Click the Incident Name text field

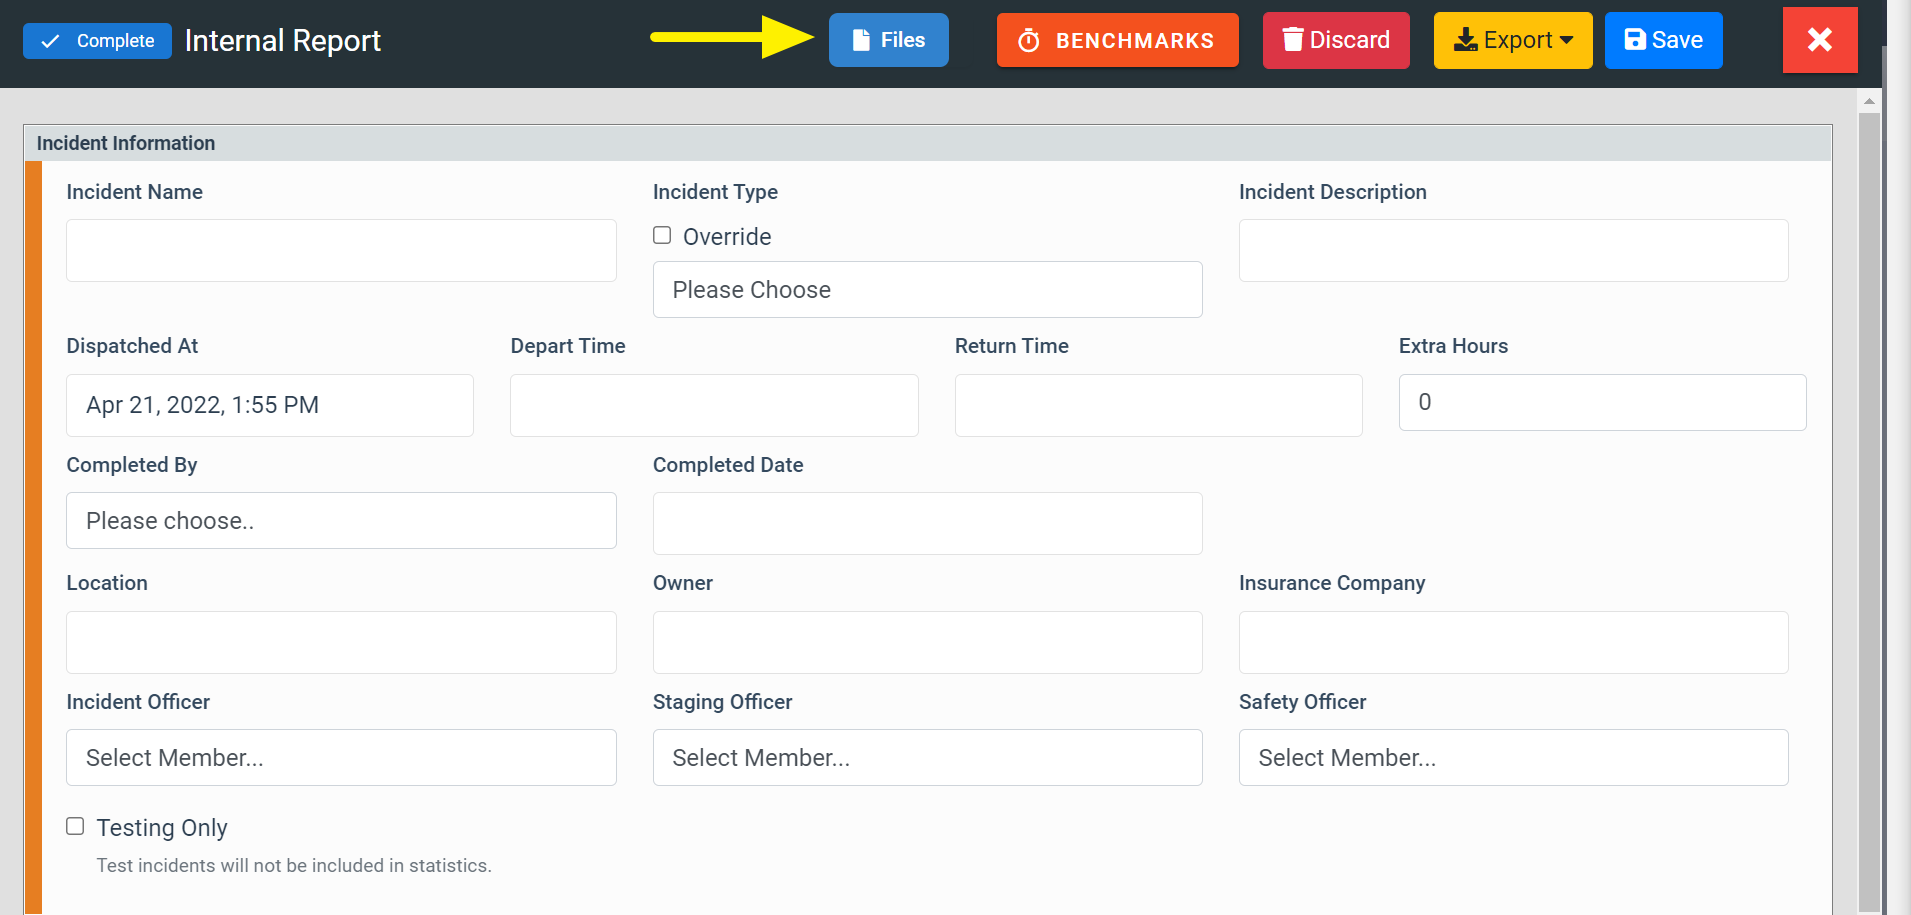(x=341, y=251)
